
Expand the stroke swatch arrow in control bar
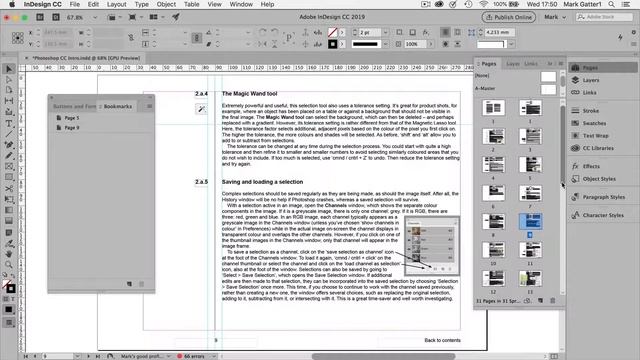[342, 44]
